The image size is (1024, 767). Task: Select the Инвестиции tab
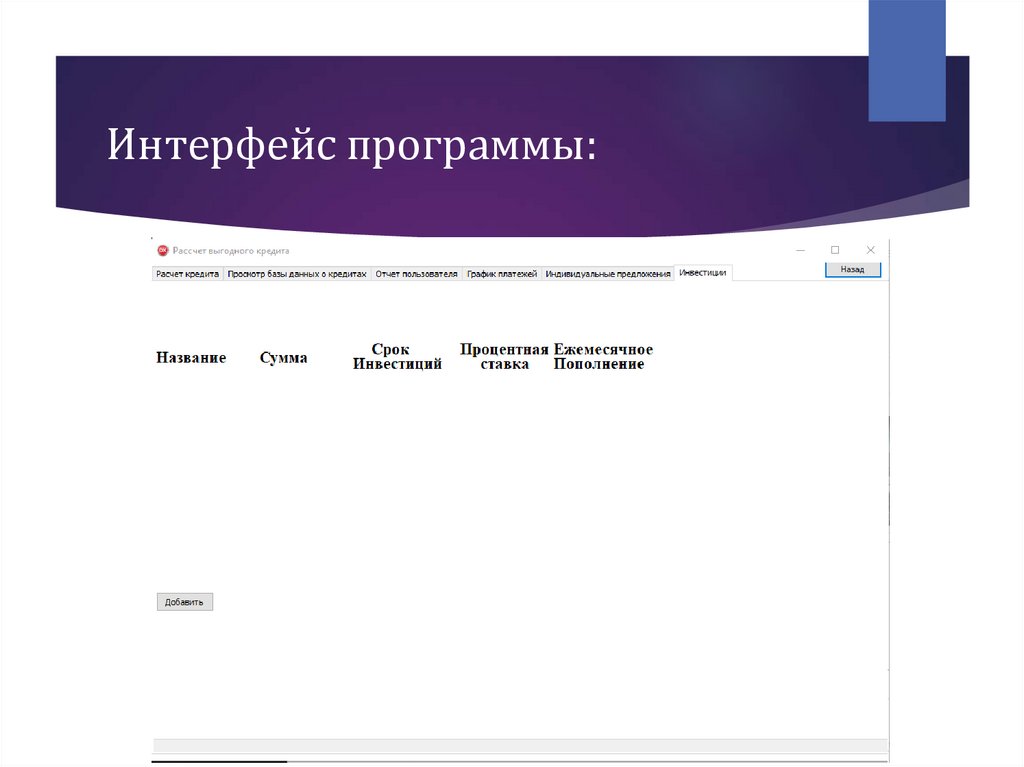(x=703, y=272)
